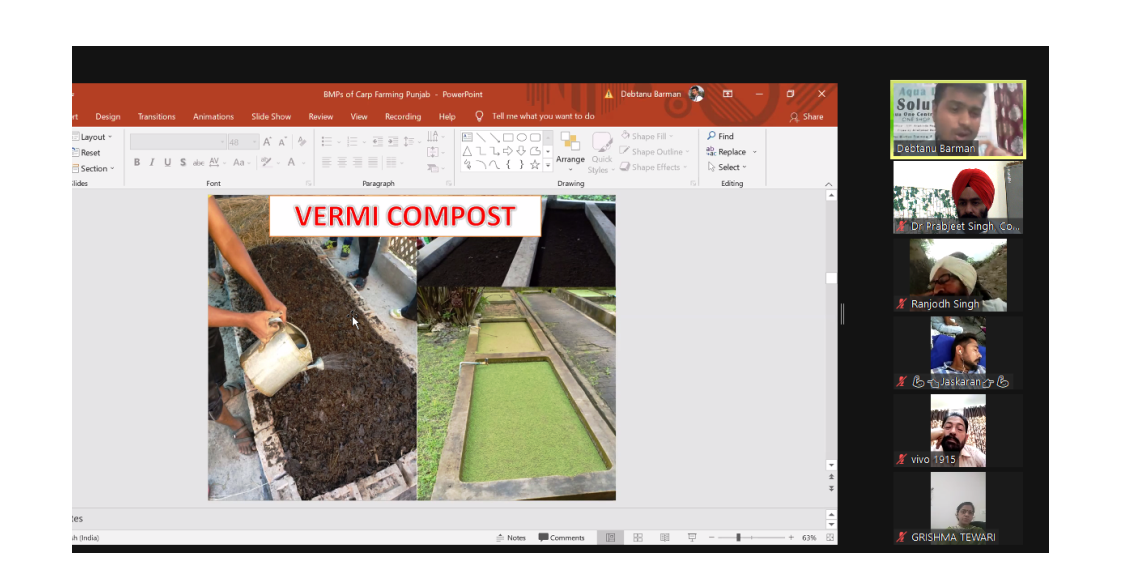
Task: Select the Right Arrow shape
Action: point(508,152)
